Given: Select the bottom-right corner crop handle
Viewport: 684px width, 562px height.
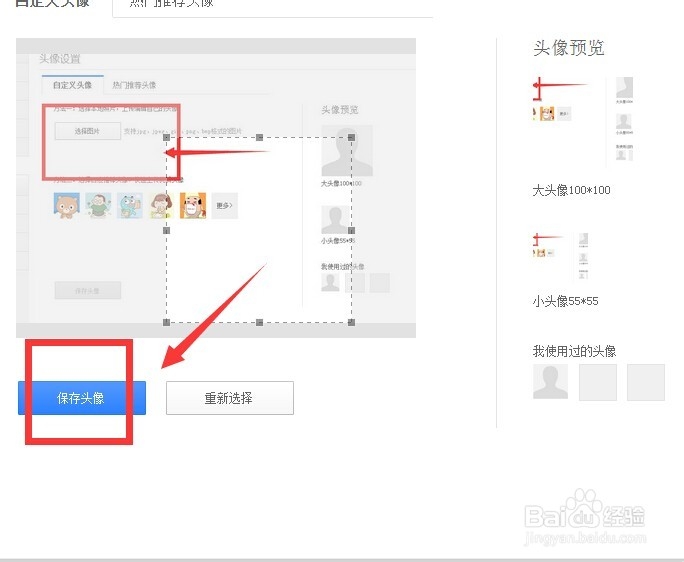Looking at the screenshot, I should [x=352, y=322].
